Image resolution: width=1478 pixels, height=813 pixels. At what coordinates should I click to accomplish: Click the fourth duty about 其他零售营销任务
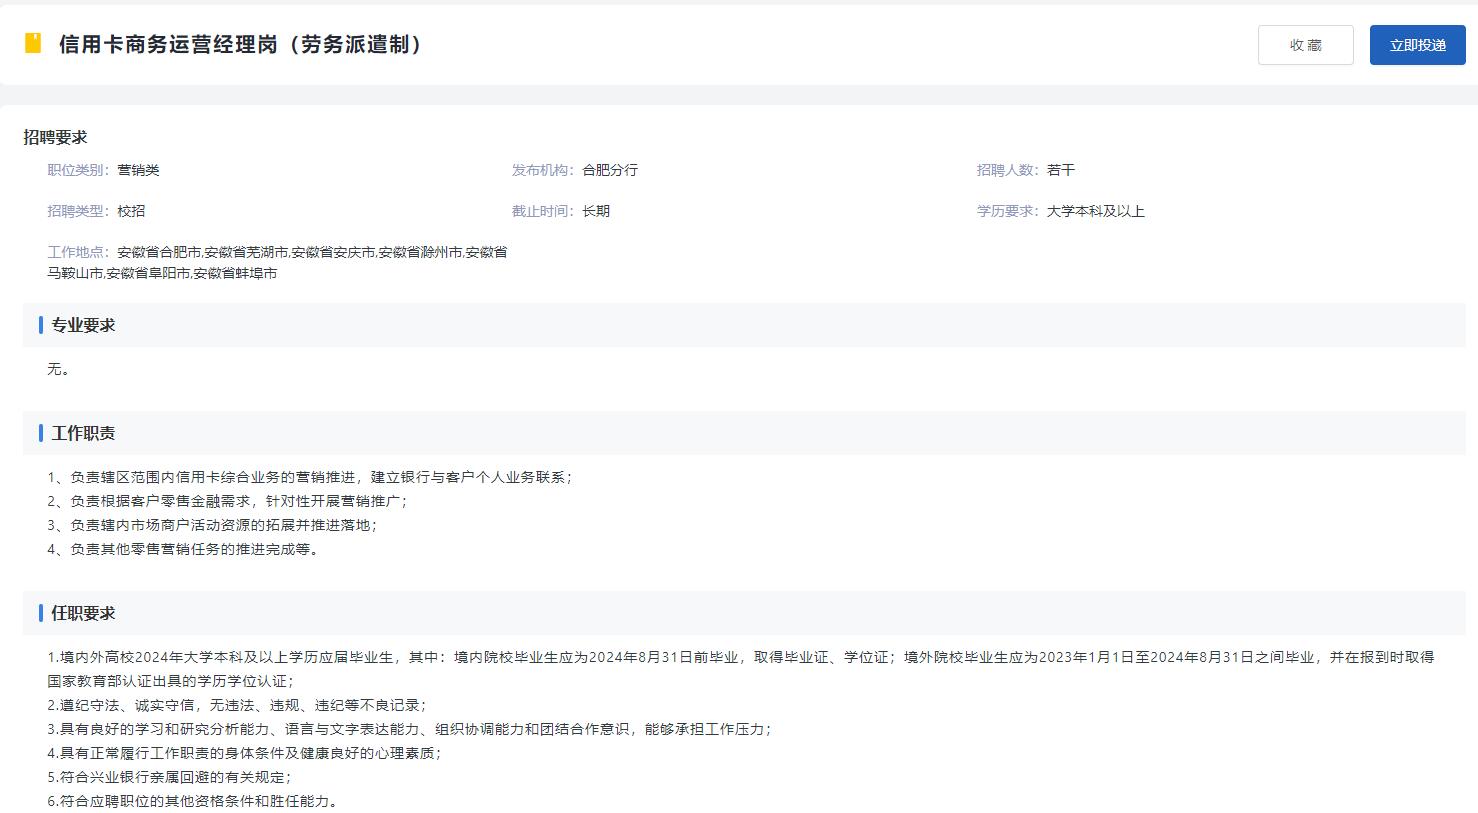(x=183, y=549)
